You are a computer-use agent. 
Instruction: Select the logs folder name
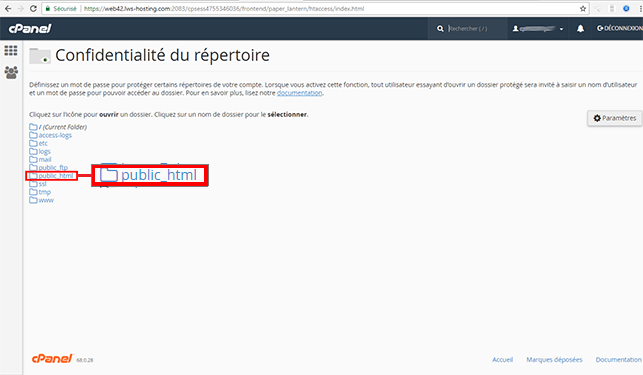tap(44, 152)
